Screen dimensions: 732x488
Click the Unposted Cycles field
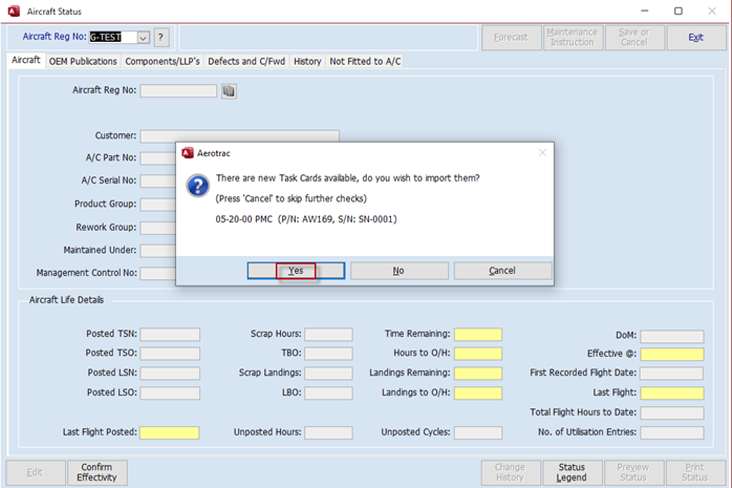click(x=478, y=433)
